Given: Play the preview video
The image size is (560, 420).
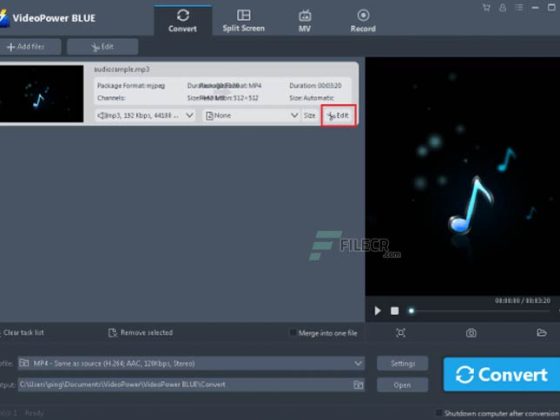Looking at the screenshot, I should click(x=377, y=311).
